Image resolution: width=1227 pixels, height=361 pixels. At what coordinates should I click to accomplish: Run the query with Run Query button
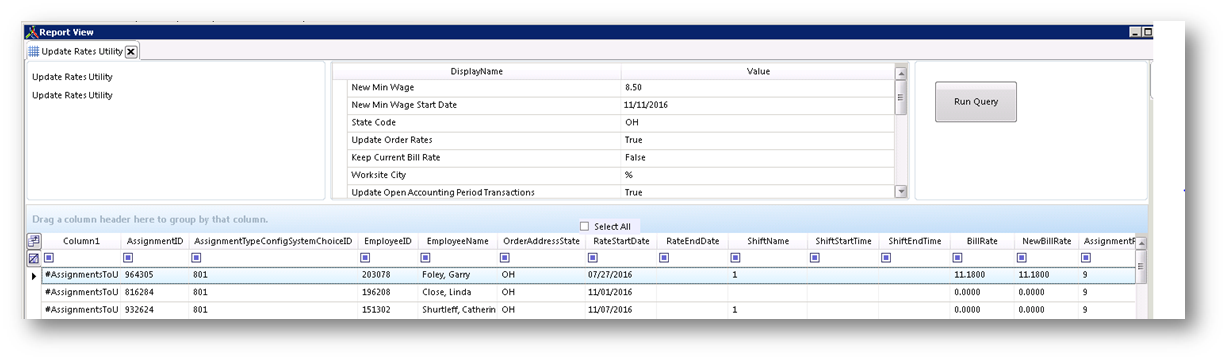[975, 102]
